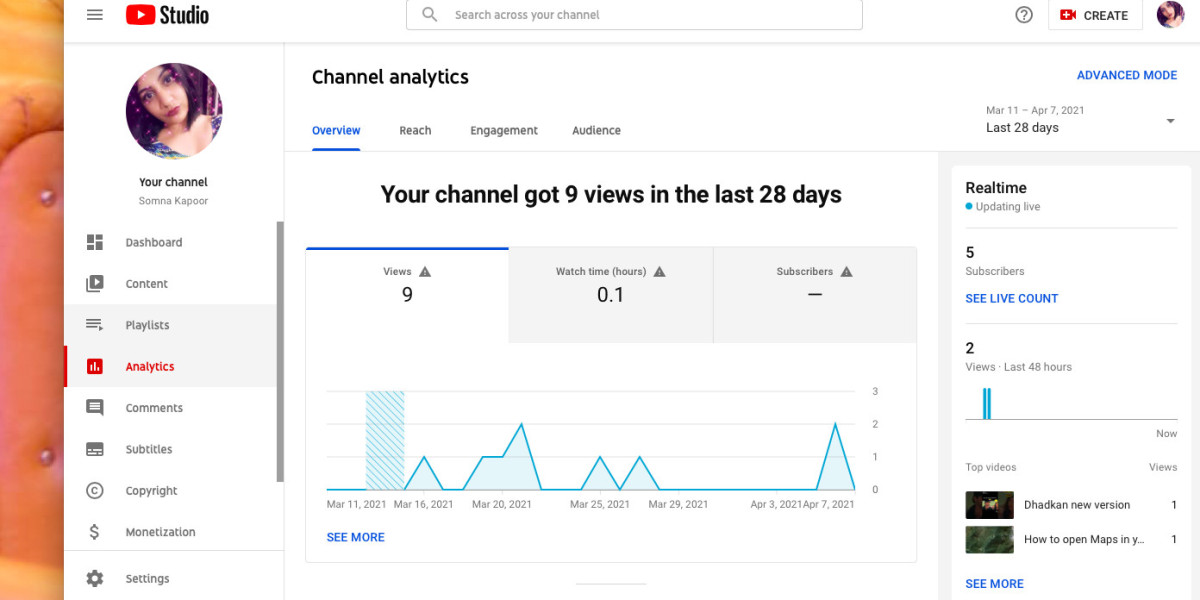Click the Content video icon
The height and width of the screenshot is (600, 1200).
pos(95,284)
